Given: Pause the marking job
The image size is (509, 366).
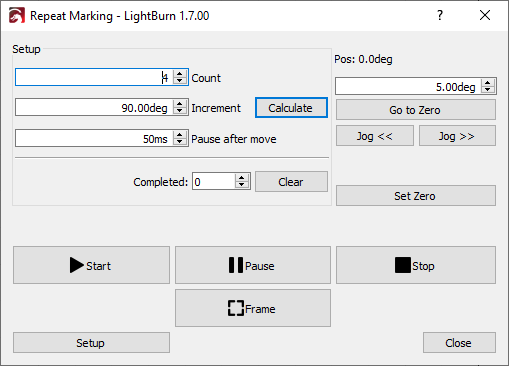Looking at the screenshot, I should 253,265.
